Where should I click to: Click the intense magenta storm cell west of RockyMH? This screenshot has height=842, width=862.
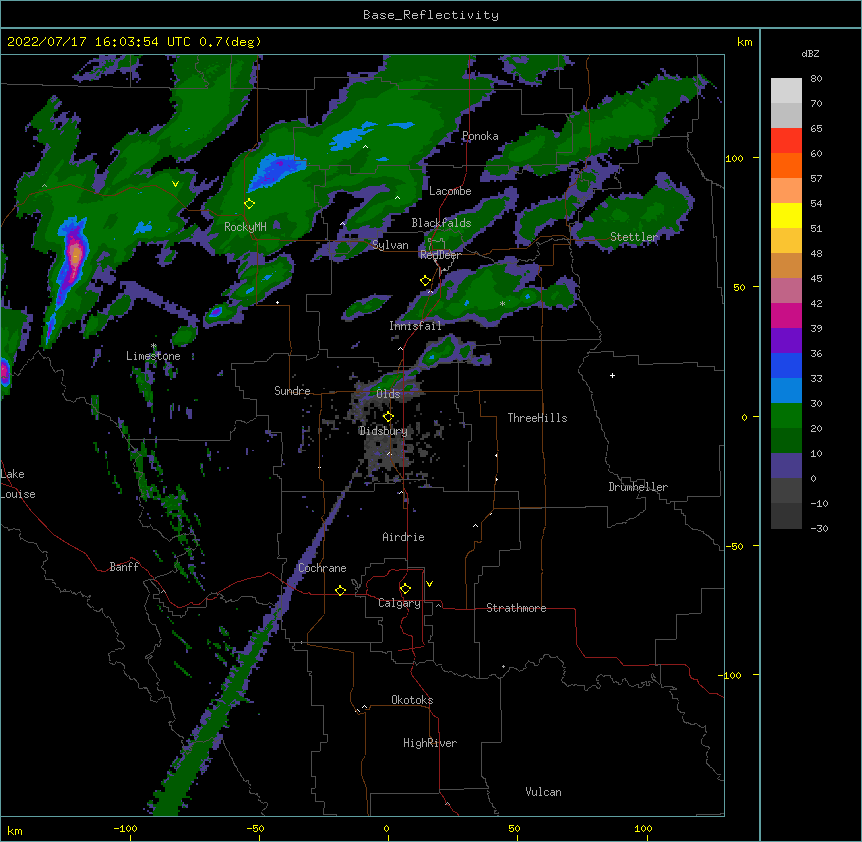74,256
